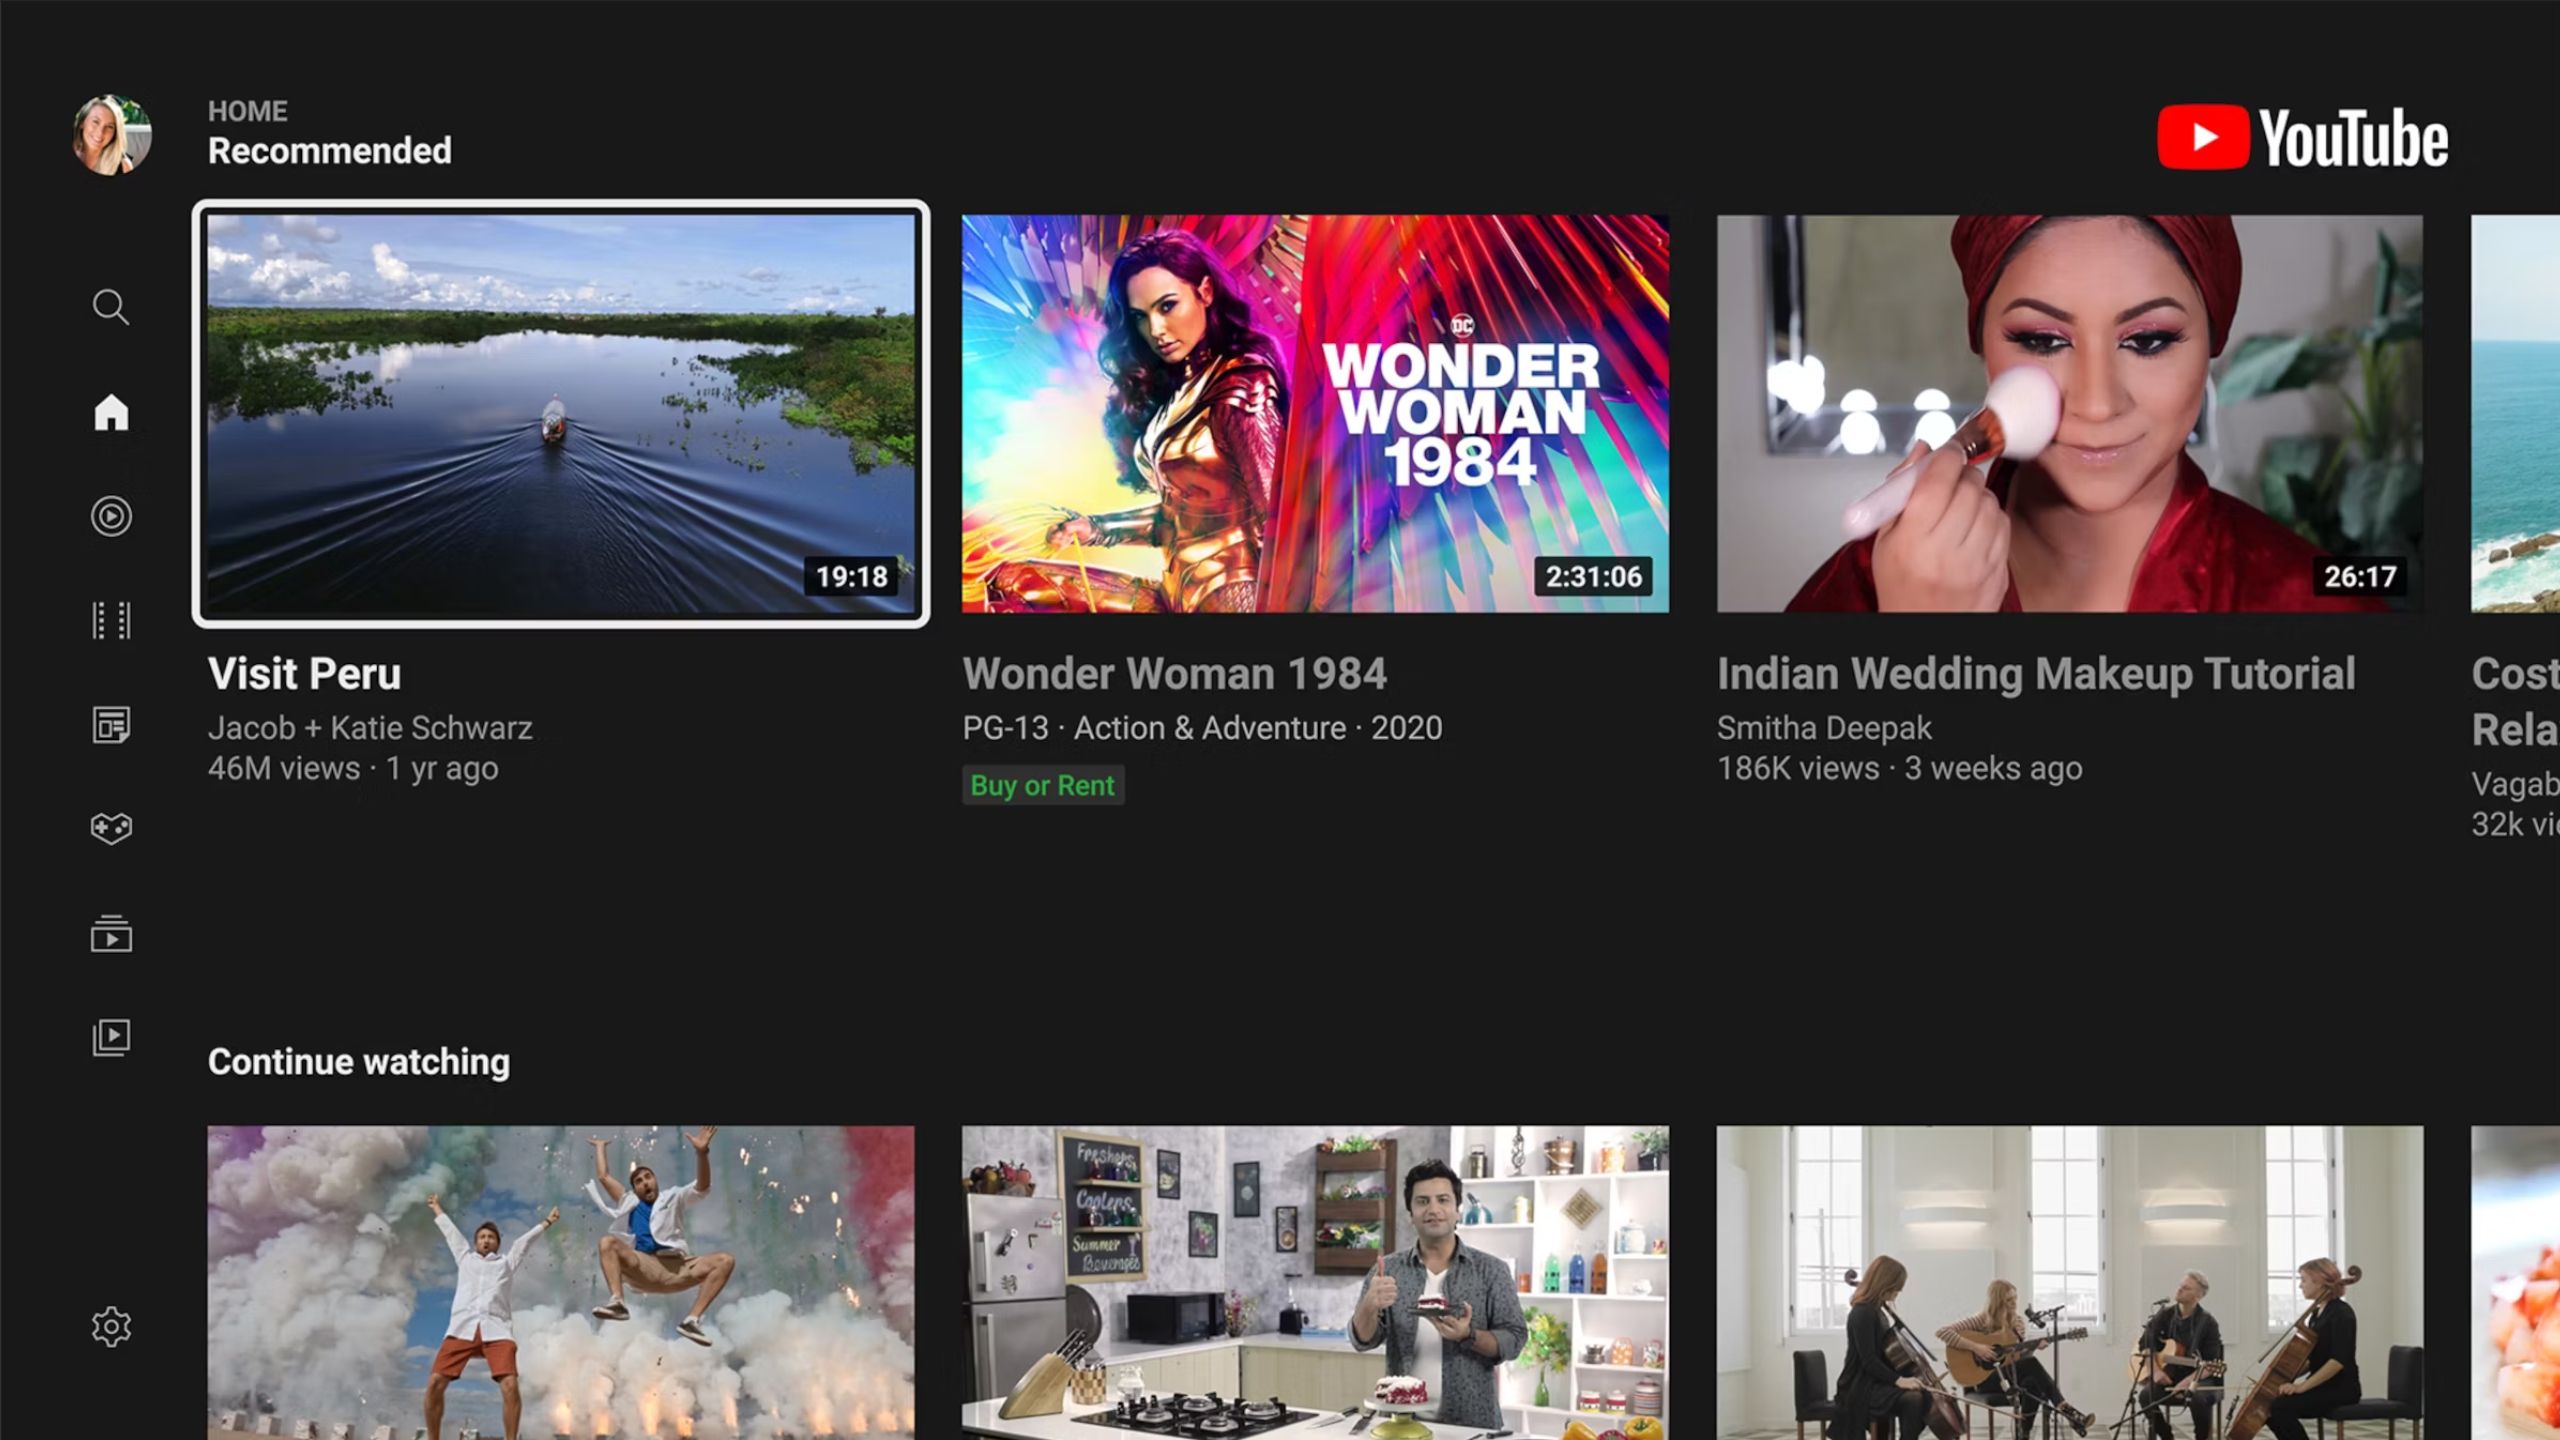Open the Settings gear icon

(109, 1326)
